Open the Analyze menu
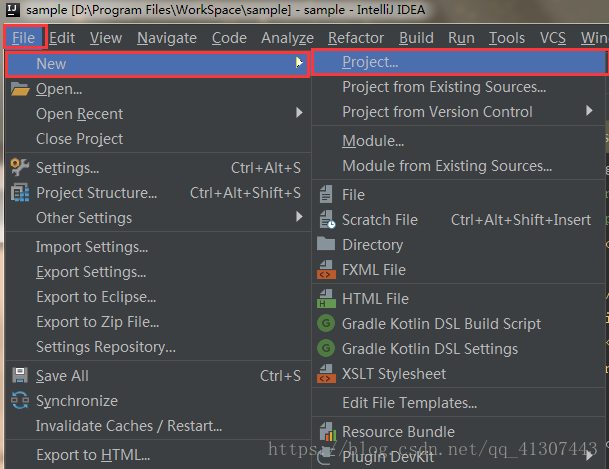 287,38
